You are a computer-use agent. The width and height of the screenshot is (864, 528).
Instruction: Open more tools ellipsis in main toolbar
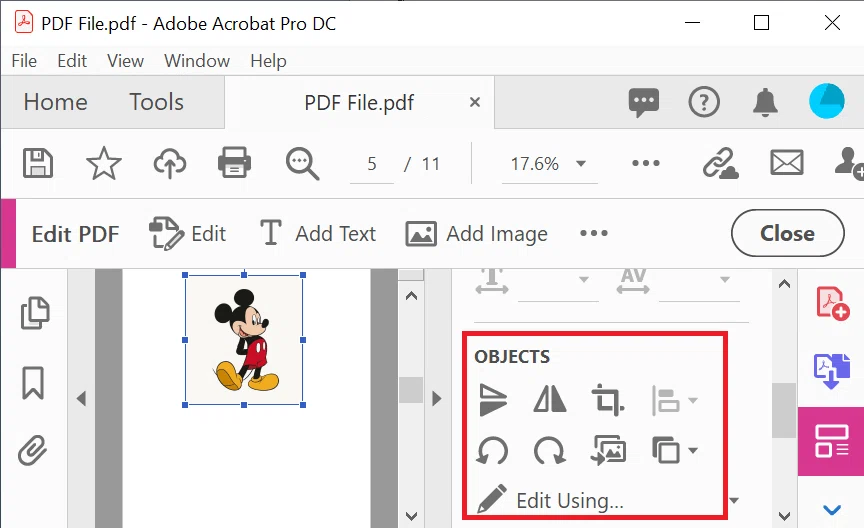646,163
